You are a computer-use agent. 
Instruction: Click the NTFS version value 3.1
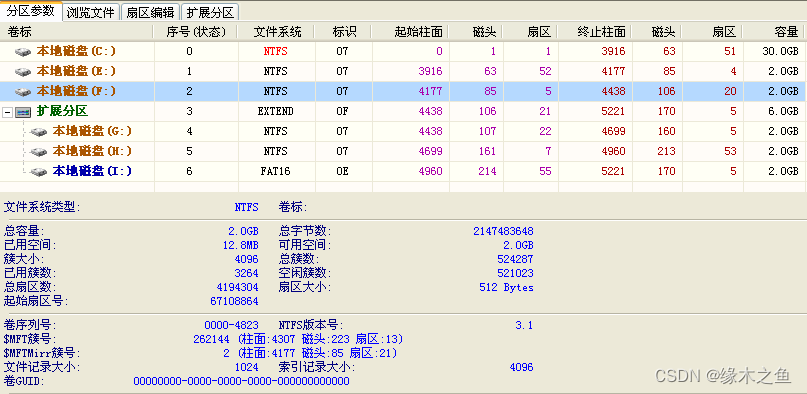(x=524, y=325)
